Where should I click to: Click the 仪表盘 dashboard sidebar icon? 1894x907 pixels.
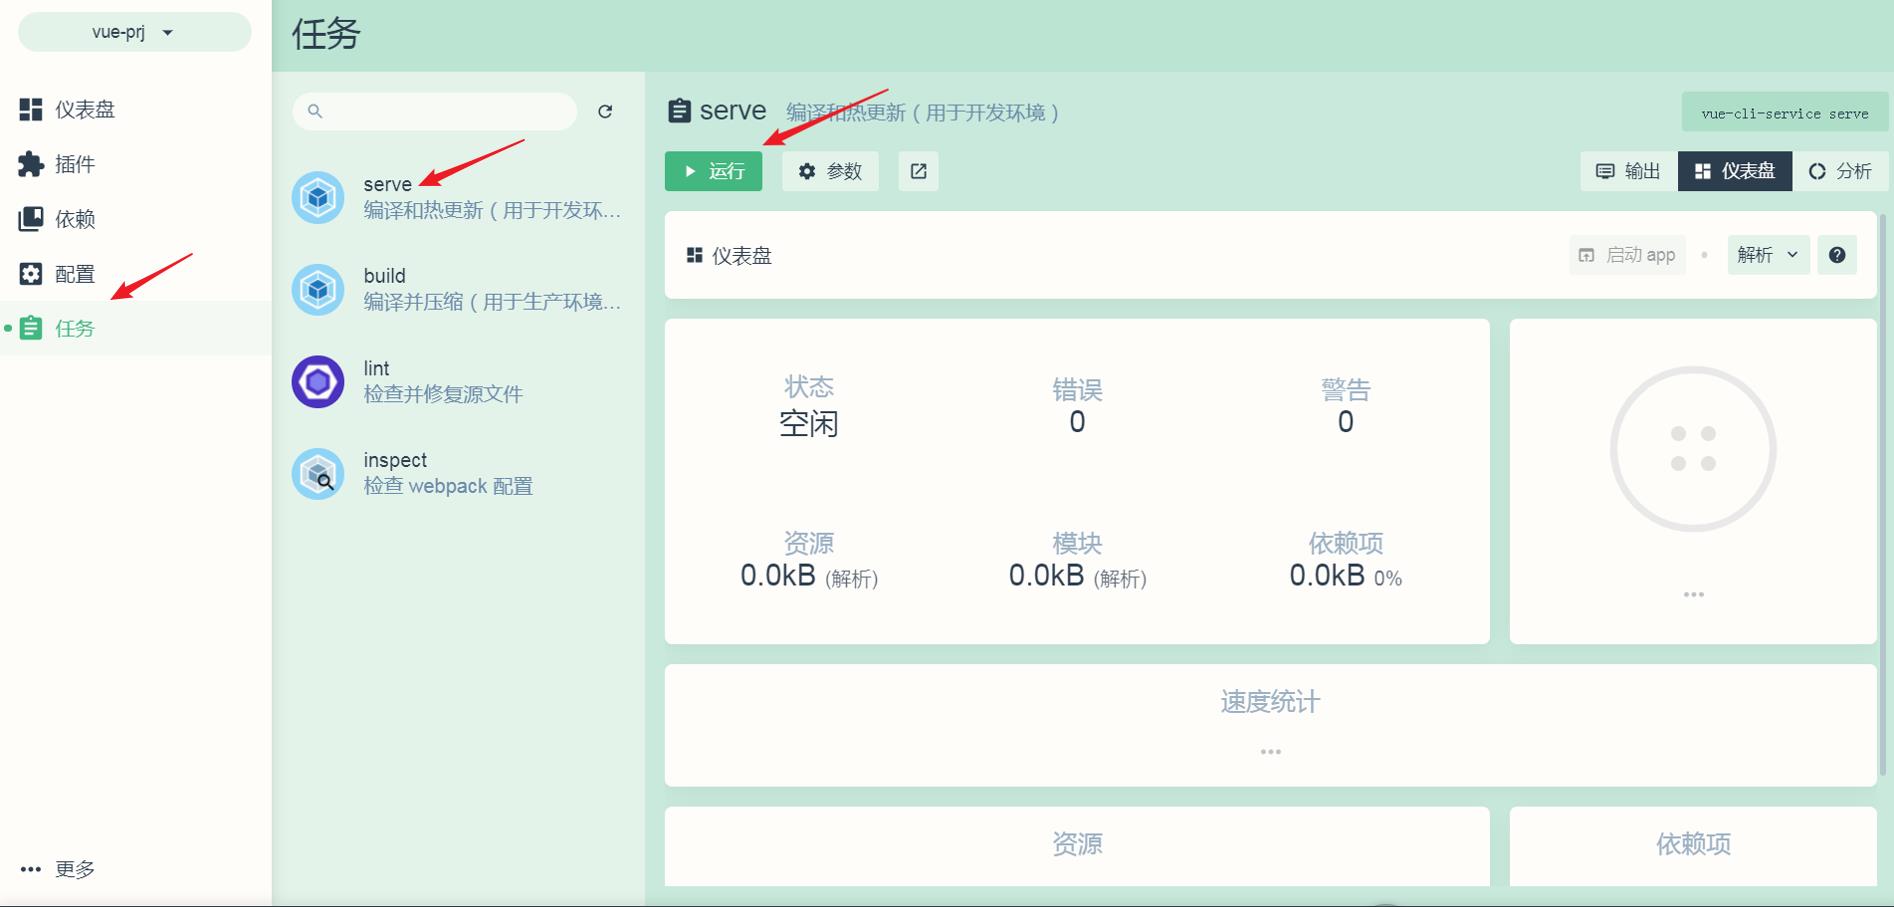point(31,109)
